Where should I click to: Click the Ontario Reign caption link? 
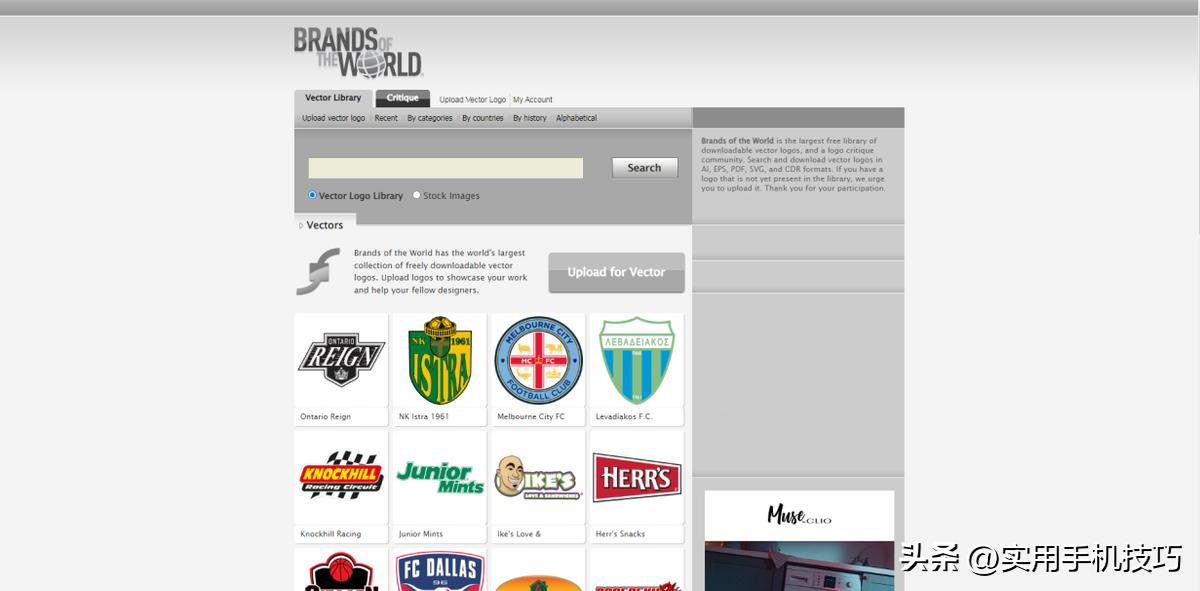pyautogui.click(x=326, y=417)
